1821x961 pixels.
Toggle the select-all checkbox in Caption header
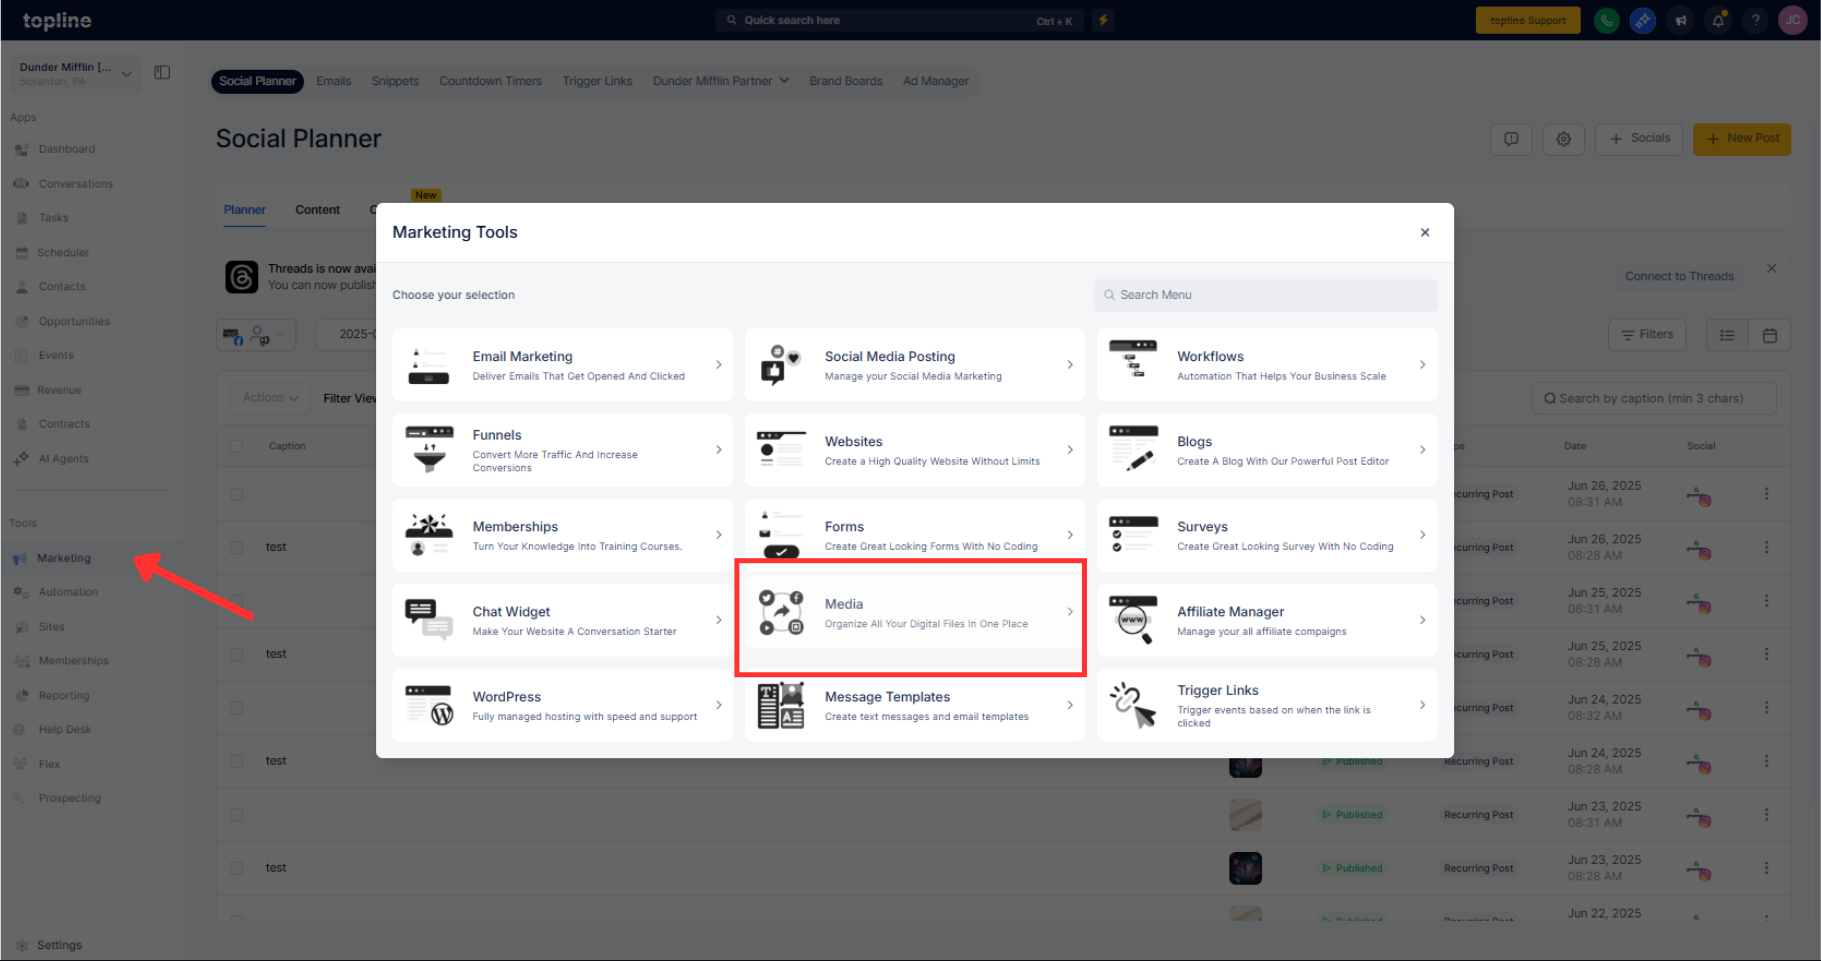(236, 446)
